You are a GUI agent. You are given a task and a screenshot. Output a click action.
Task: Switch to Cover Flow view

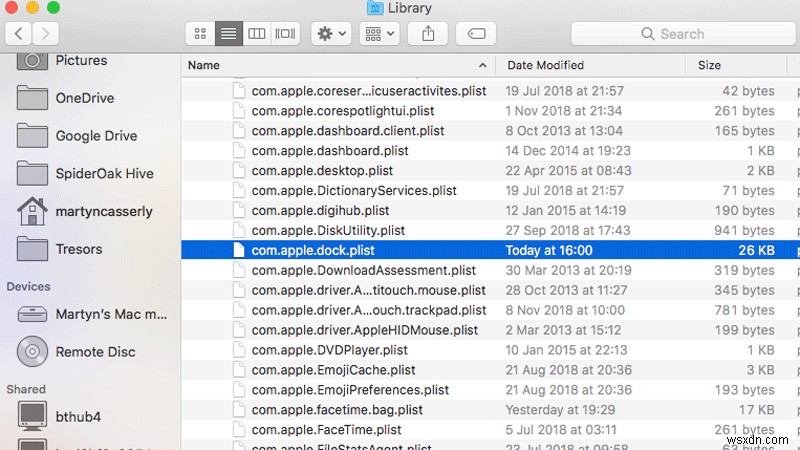pos(285,34)
